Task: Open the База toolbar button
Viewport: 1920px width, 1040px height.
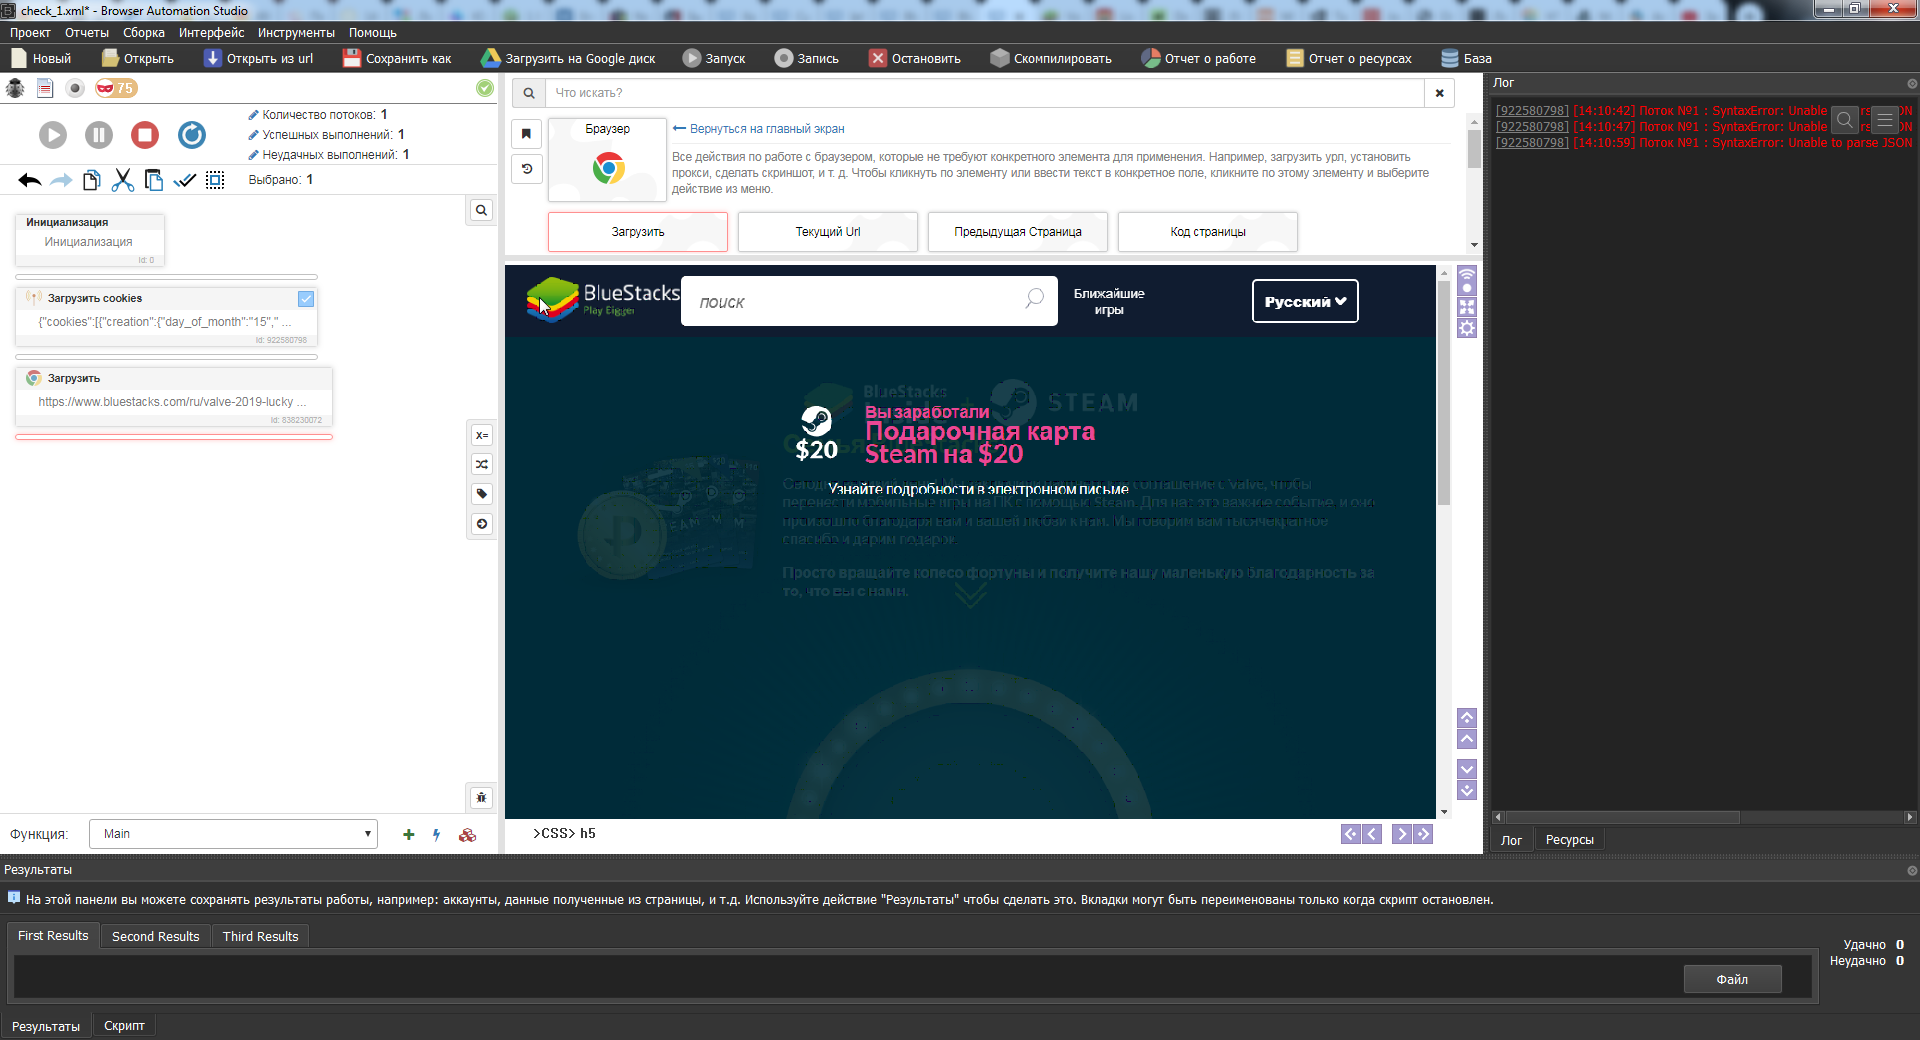Action: click(x=1466, y=58)
